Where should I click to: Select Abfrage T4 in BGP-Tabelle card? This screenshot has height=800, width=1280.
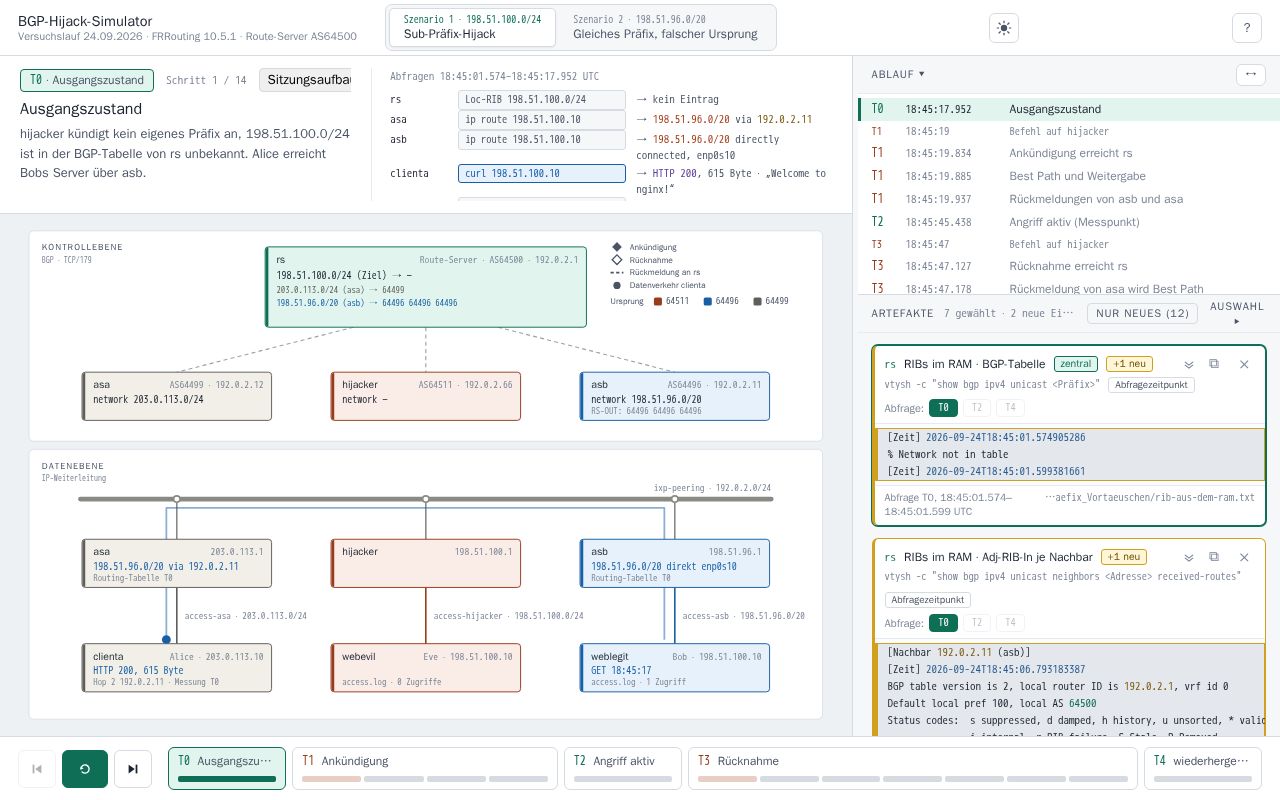[x=1010, y=408]
